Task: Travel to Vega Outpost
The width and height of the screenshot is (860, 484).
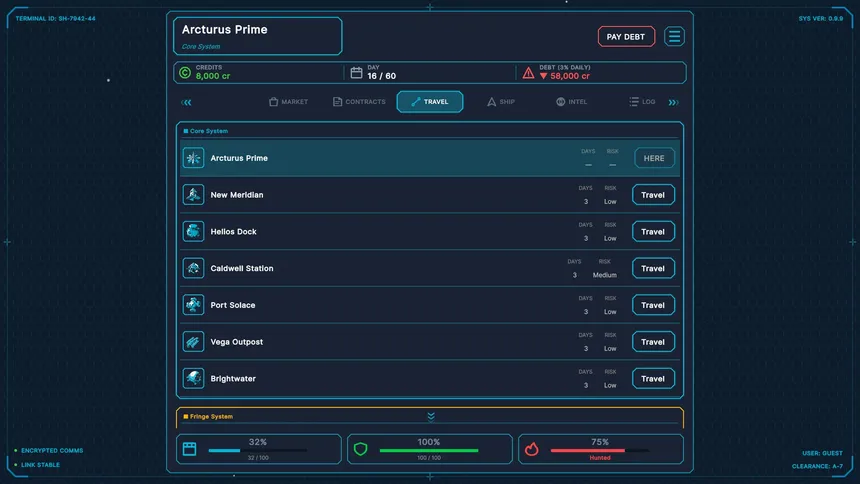Action: tap(653, 342)
